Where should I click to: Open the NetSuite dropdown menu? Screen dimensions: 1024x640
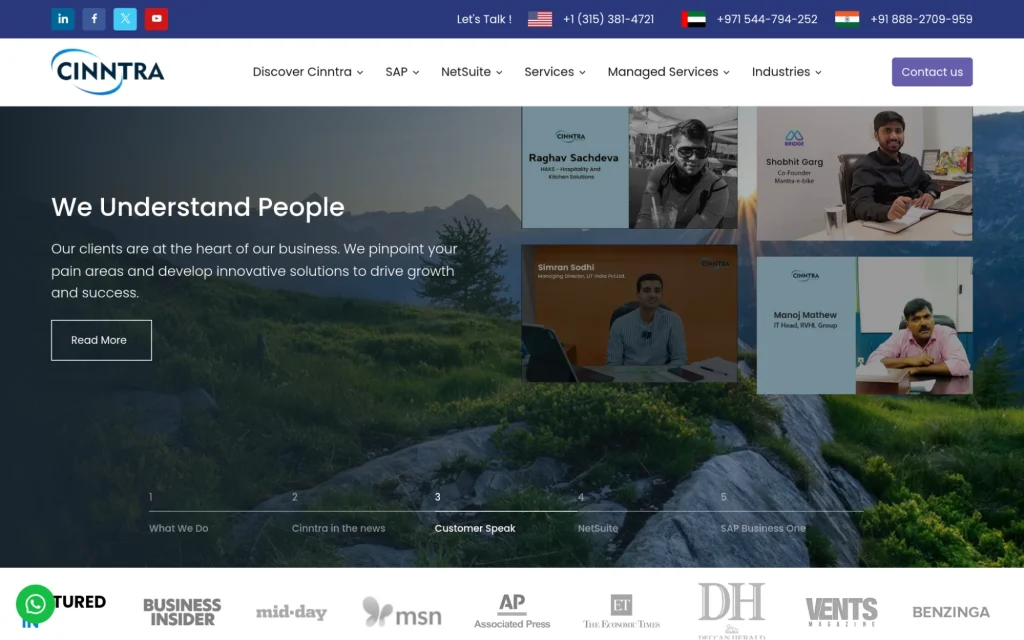(472, 72)
